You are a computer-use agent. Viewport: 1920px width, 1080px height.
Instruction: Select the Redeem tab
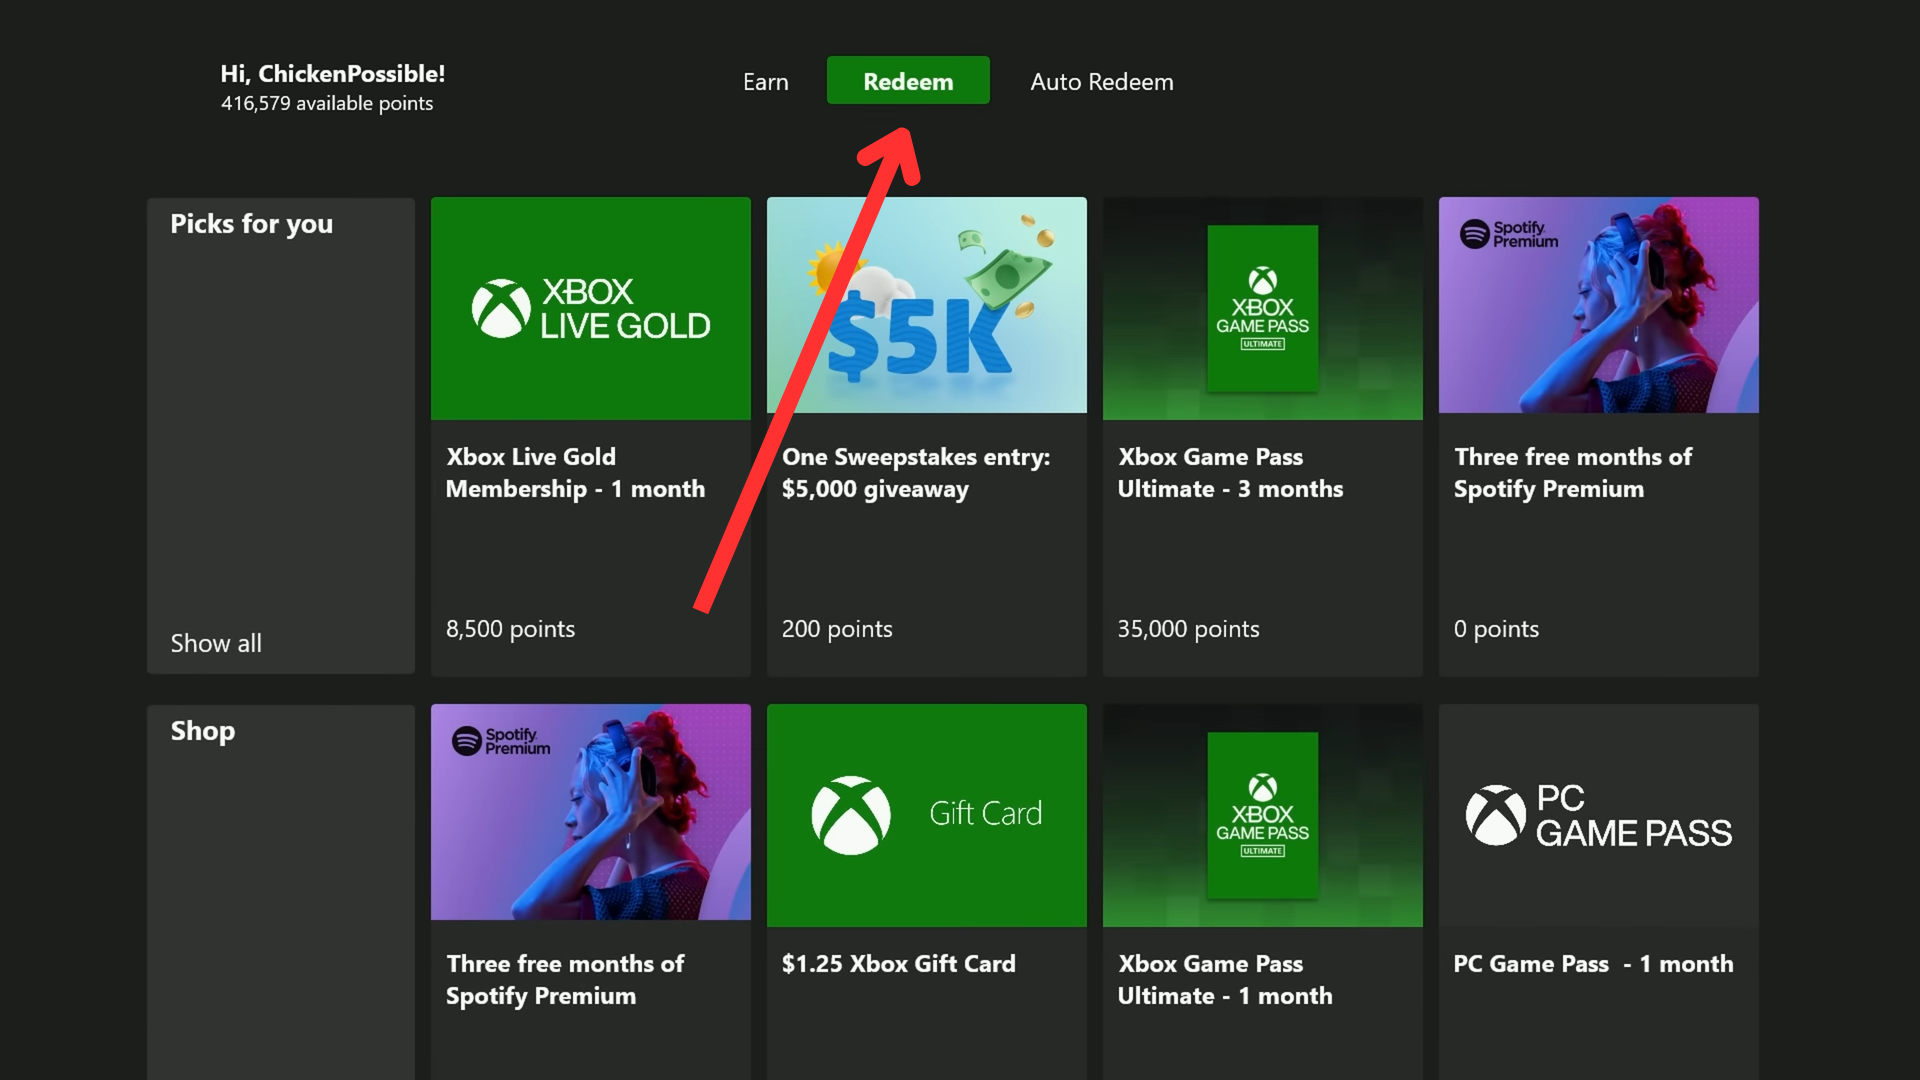point(908,81)
